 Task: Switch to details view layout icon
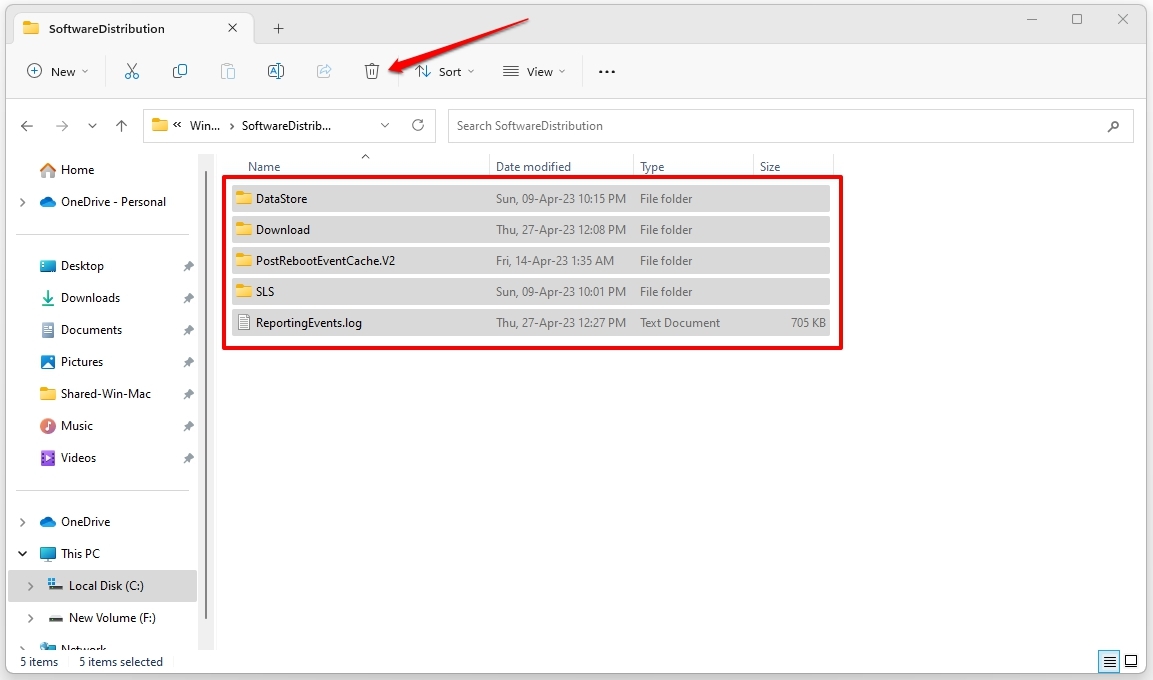(1109, 662)
